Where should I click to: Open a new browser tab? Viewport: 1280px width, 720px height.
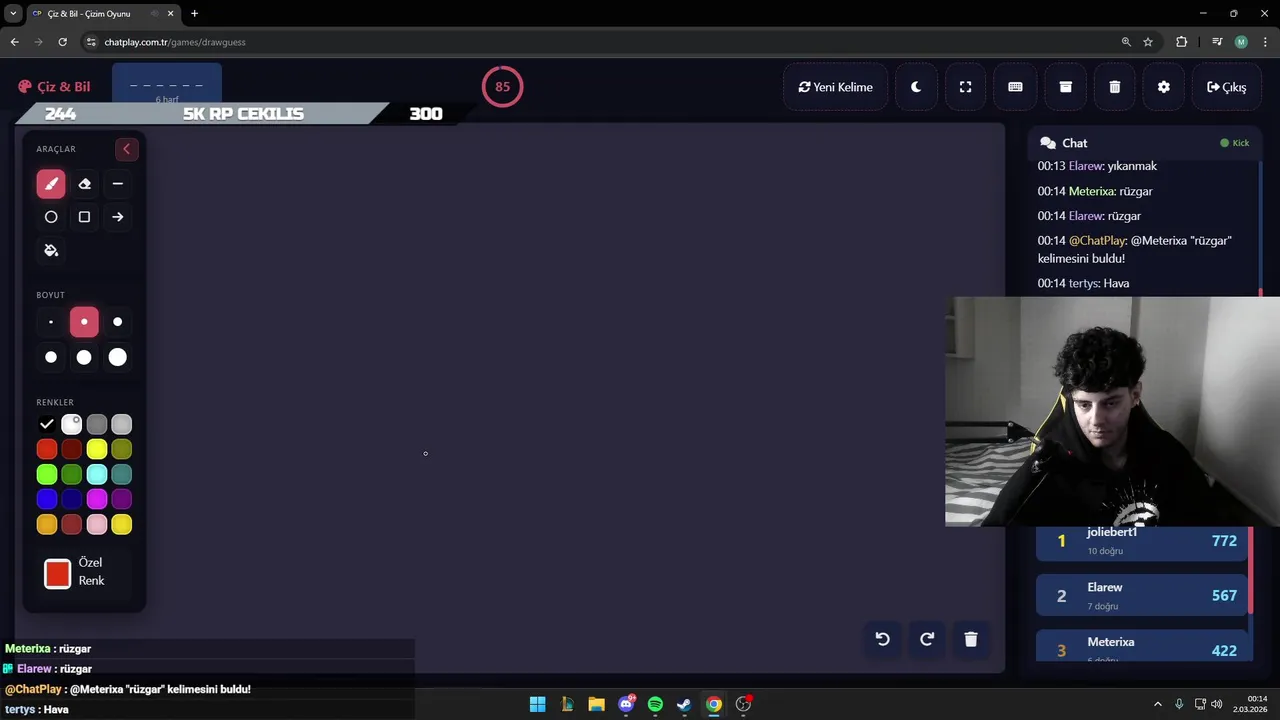click(x=194, y=14)
